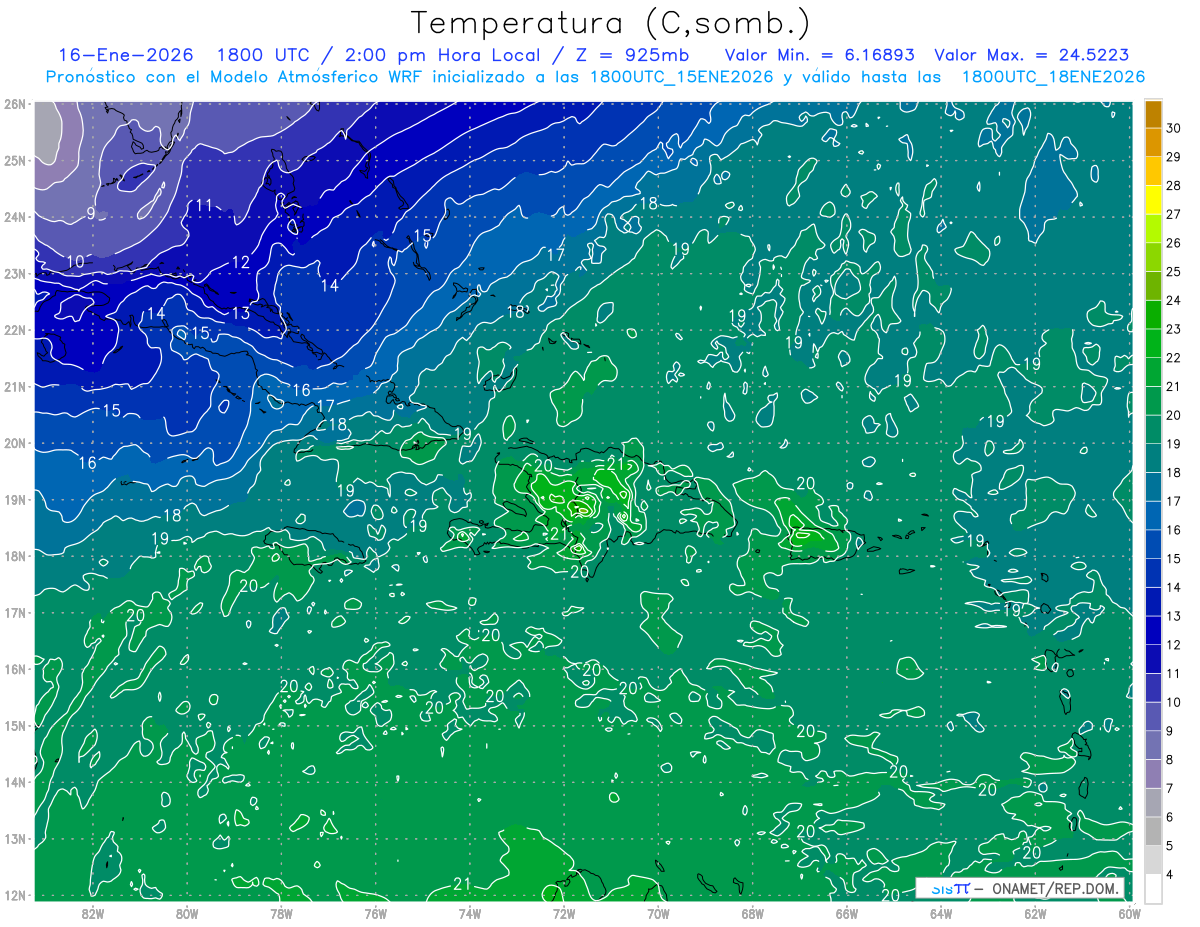Click the color bar tick label "27"
This screenshot has width=1200, height=927.
[x=1174, y=214]
